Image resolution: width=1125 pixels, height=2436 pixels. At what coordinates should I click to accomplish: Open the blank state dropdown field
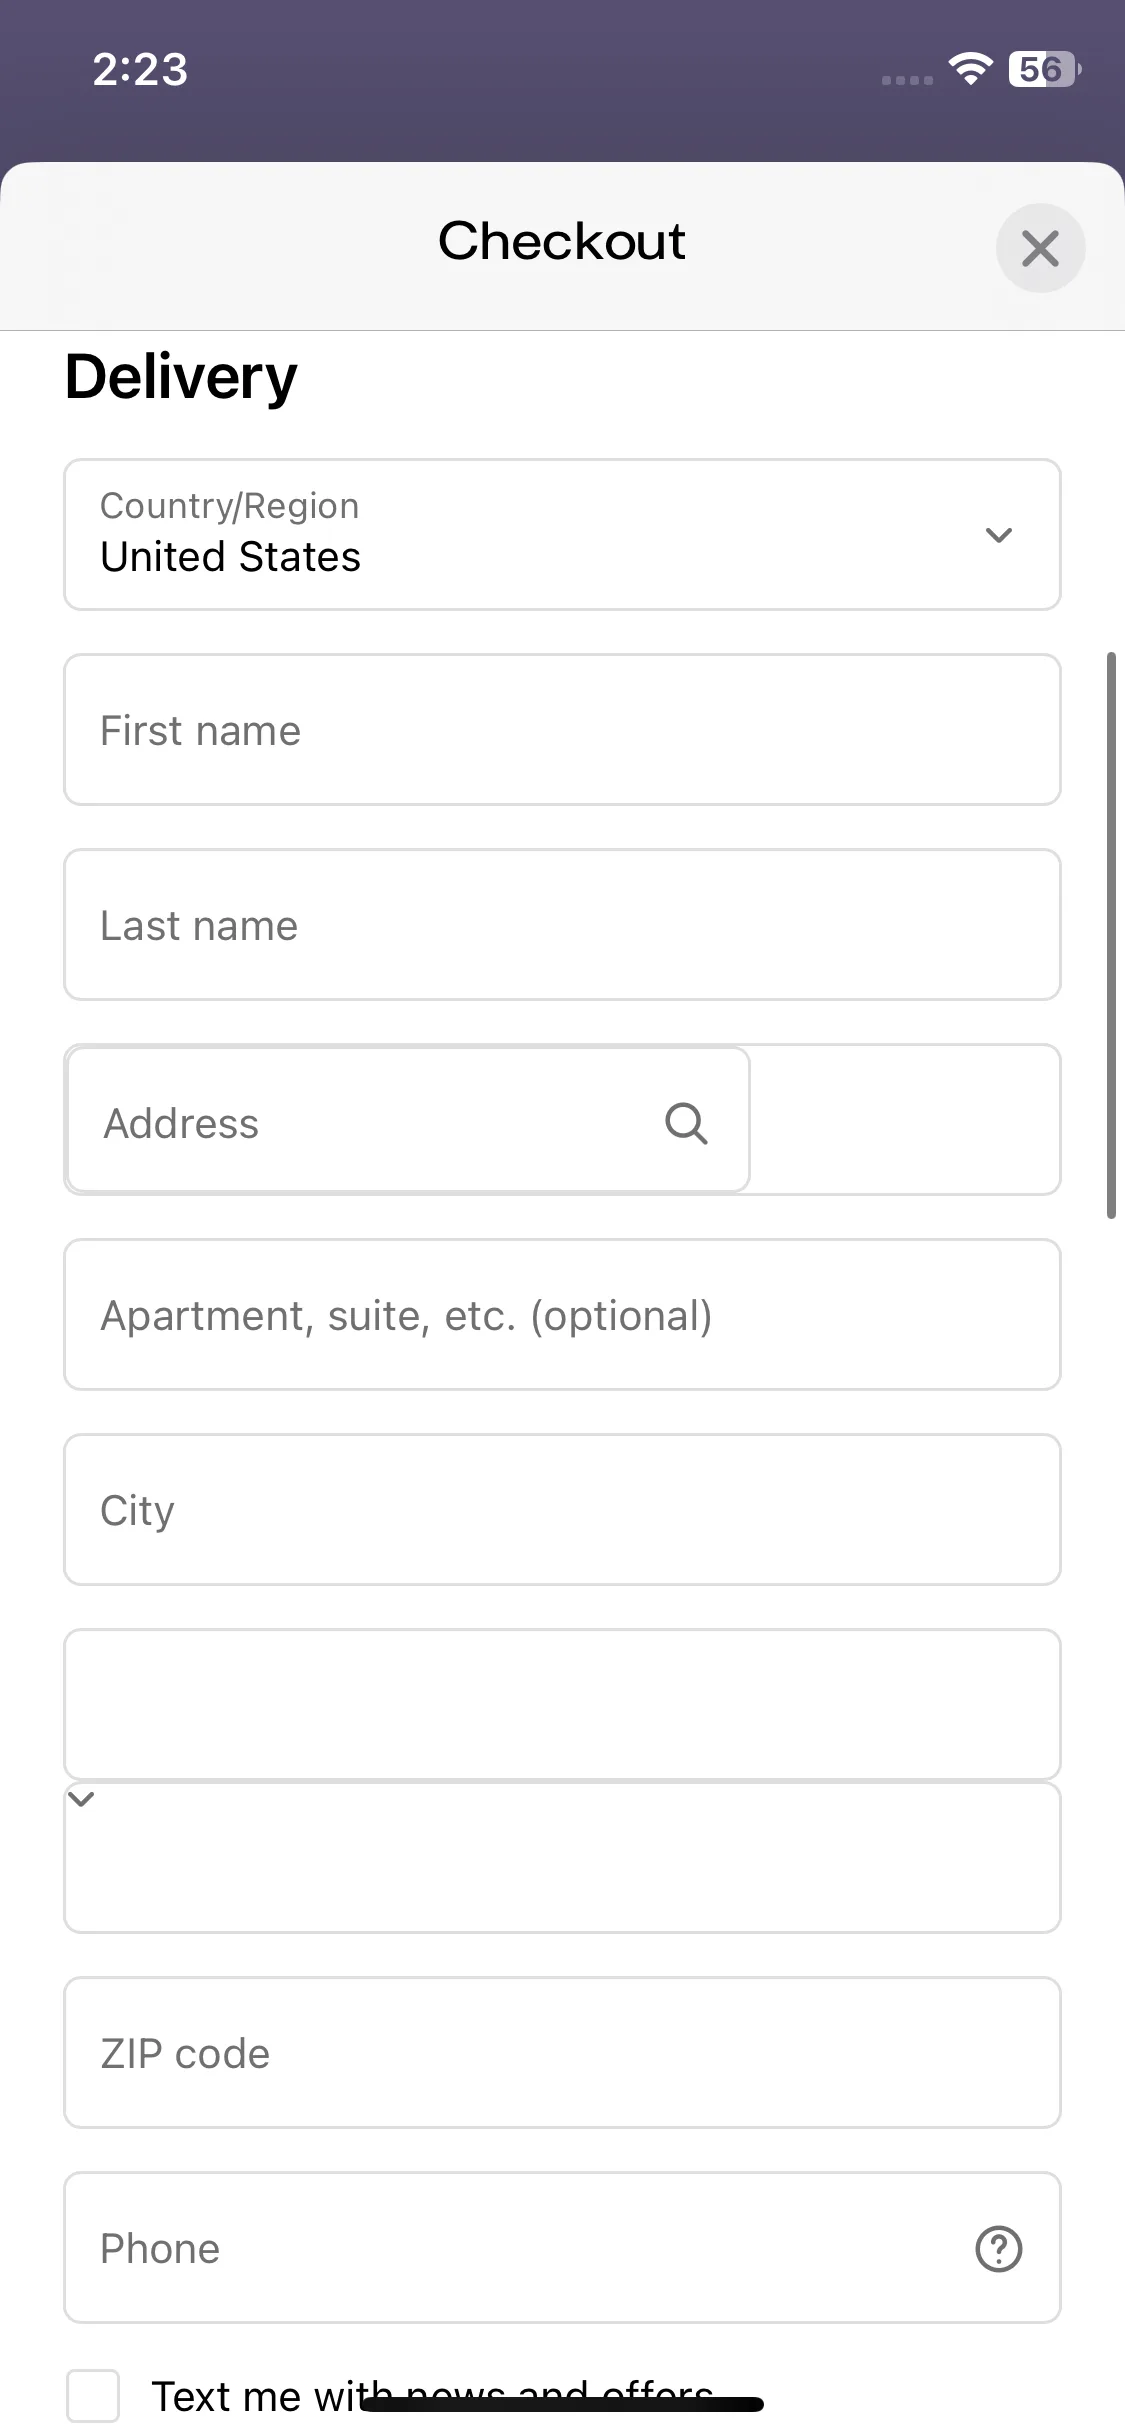(x=562, y=1705)
